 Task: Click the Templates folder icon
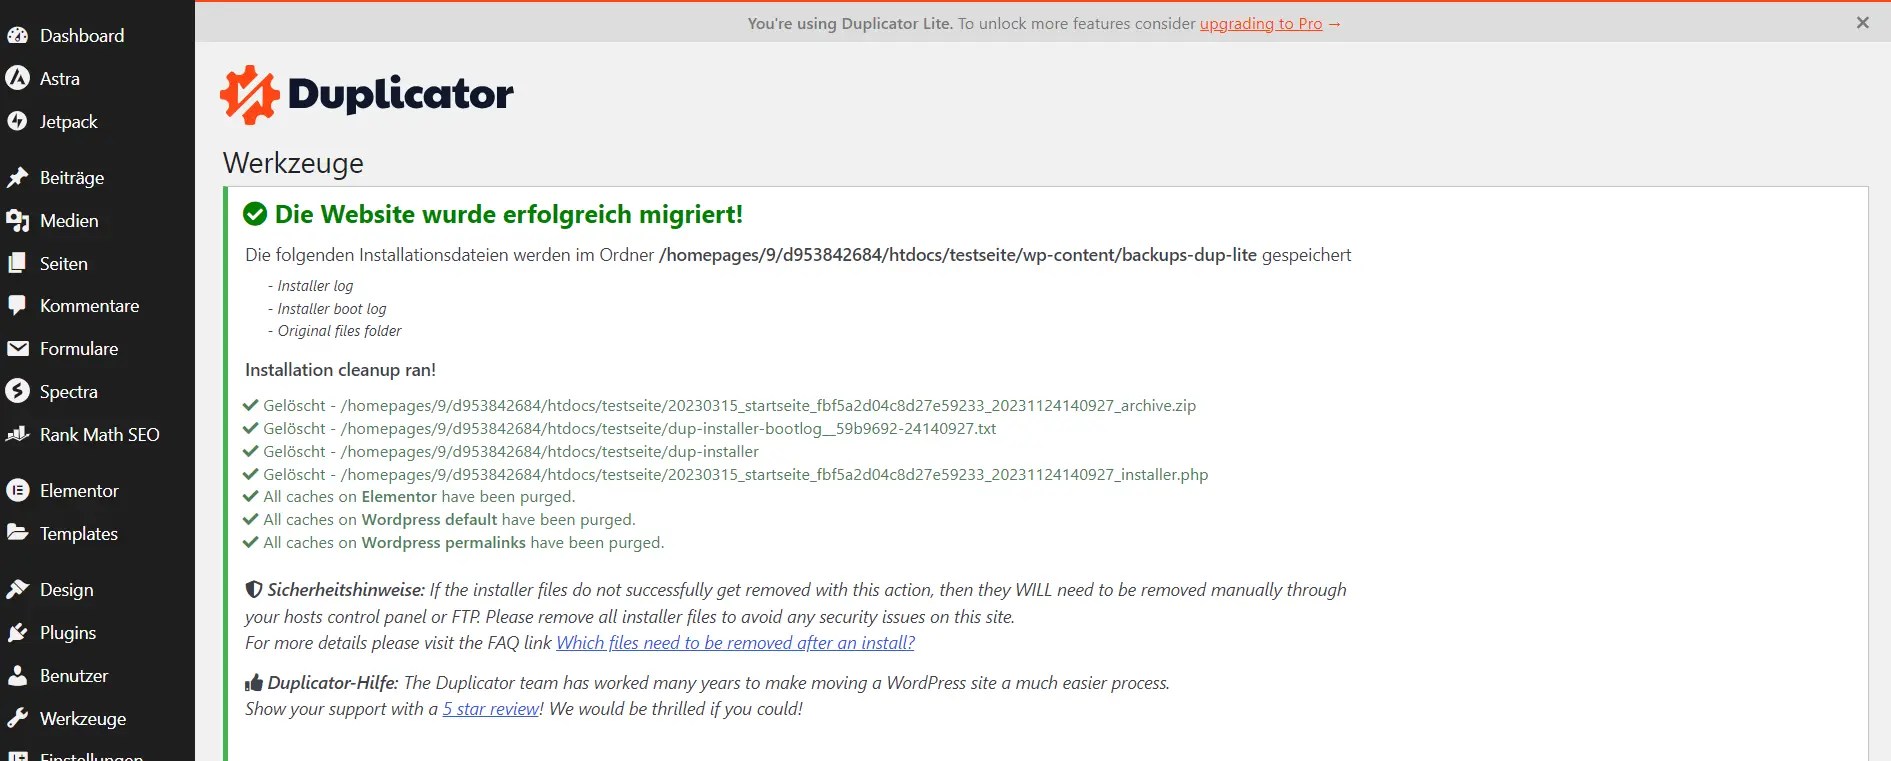click(17, 533)
